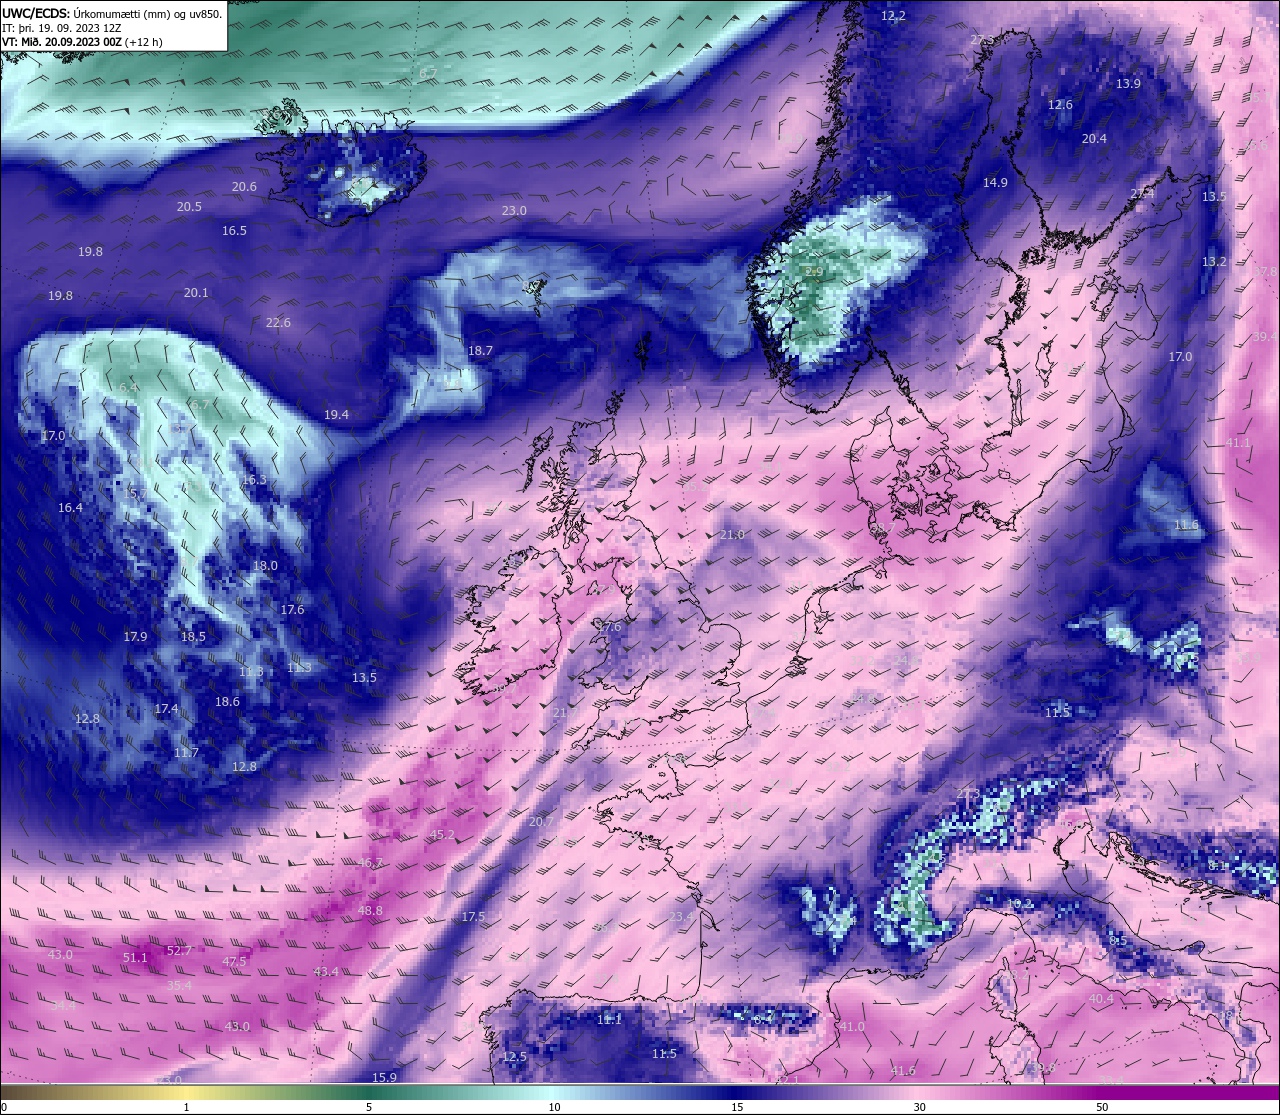
Task: Click the map value 52.7
Action: (179, 951)
